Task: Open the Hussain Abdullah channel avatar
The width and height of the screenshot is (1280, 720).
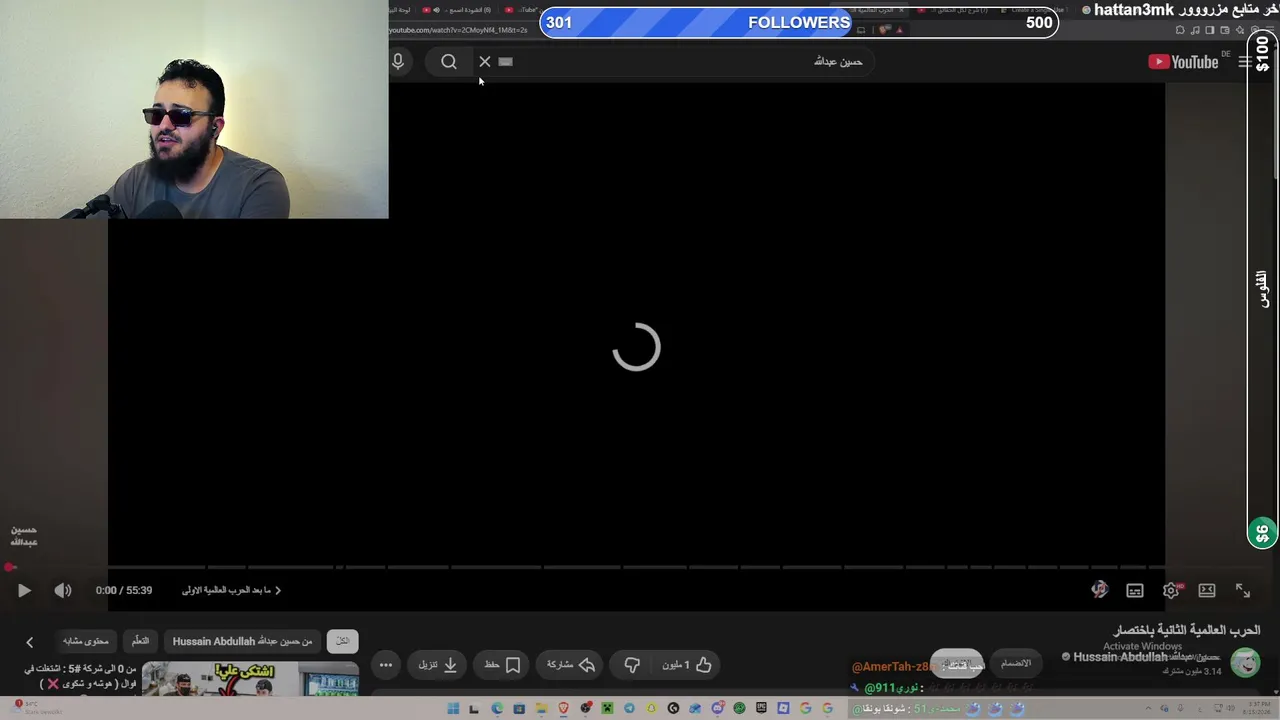Action: [1245, 663]
